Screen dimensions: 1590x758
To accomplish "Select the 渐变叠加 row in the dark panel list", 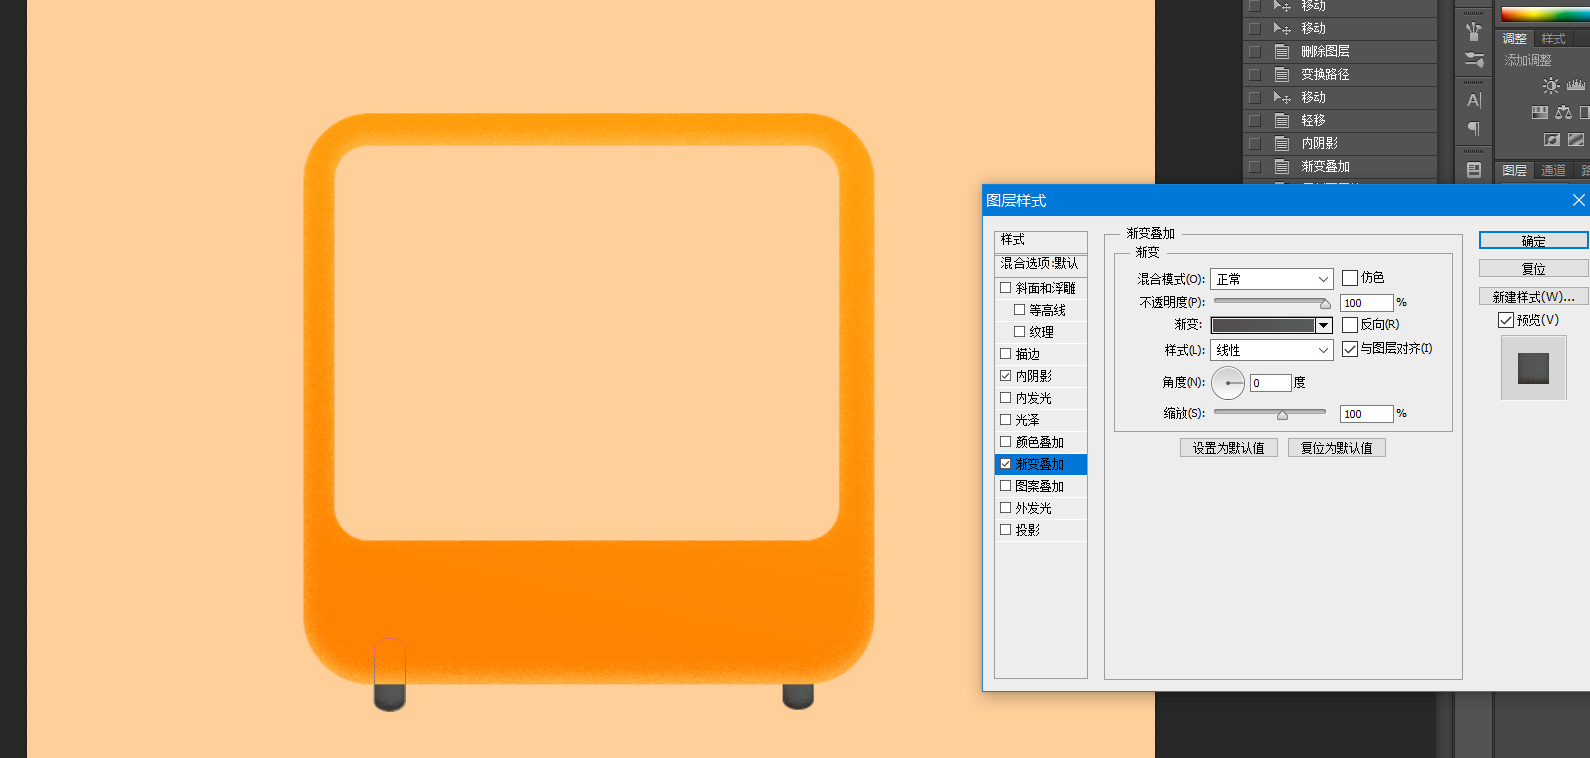I will click(x=1340, y=166).
